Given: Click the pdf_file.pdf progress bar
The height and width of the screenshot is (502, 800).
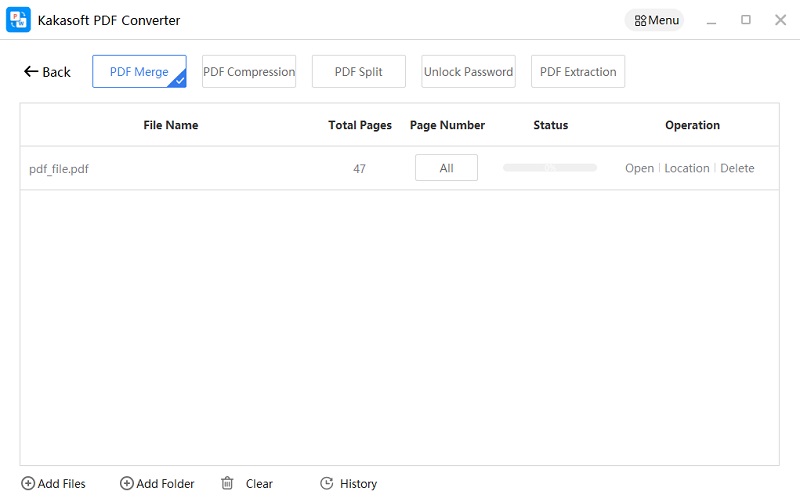Looking at the screenshot, I should pos(550,167).
